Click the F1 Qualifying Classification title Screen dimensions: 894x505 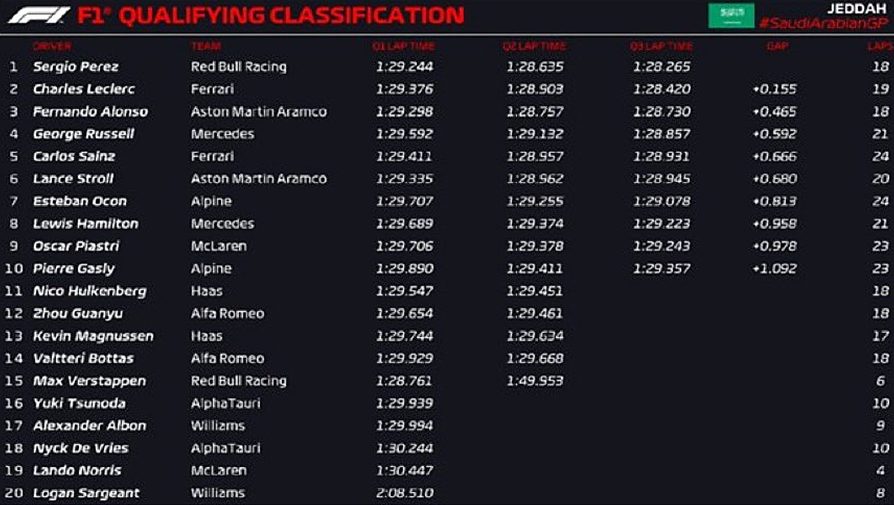(270, 16)
